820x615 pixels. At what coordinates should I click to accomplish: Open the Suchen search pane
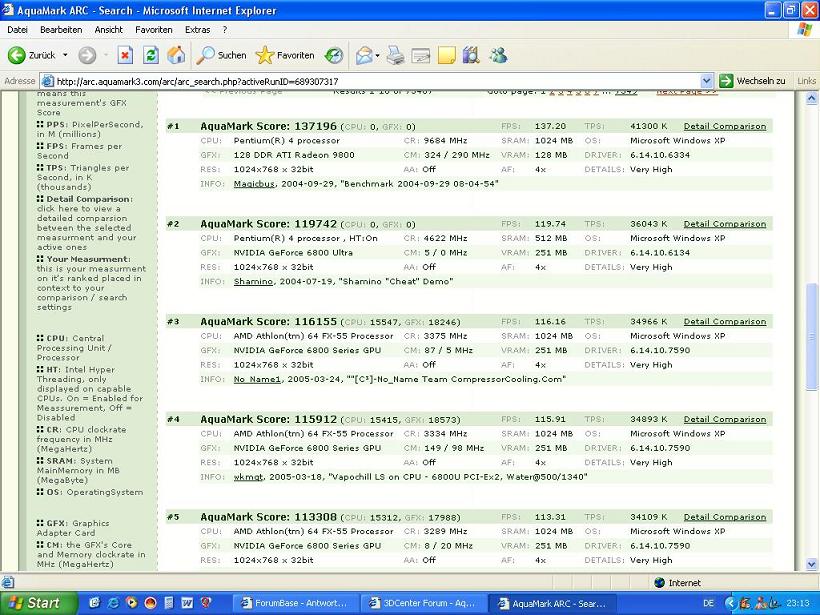pos(221,55)
